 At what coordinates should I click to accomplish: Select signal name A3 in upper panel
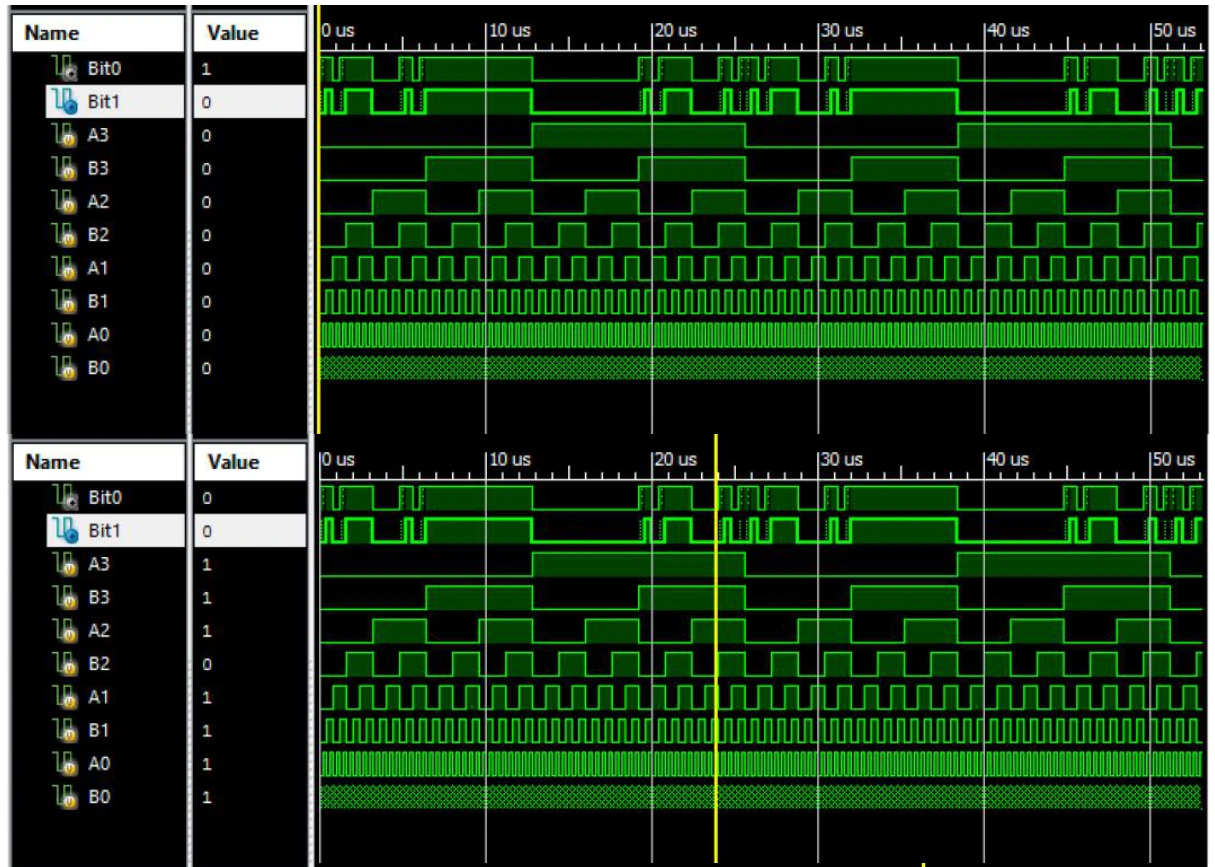97,135
